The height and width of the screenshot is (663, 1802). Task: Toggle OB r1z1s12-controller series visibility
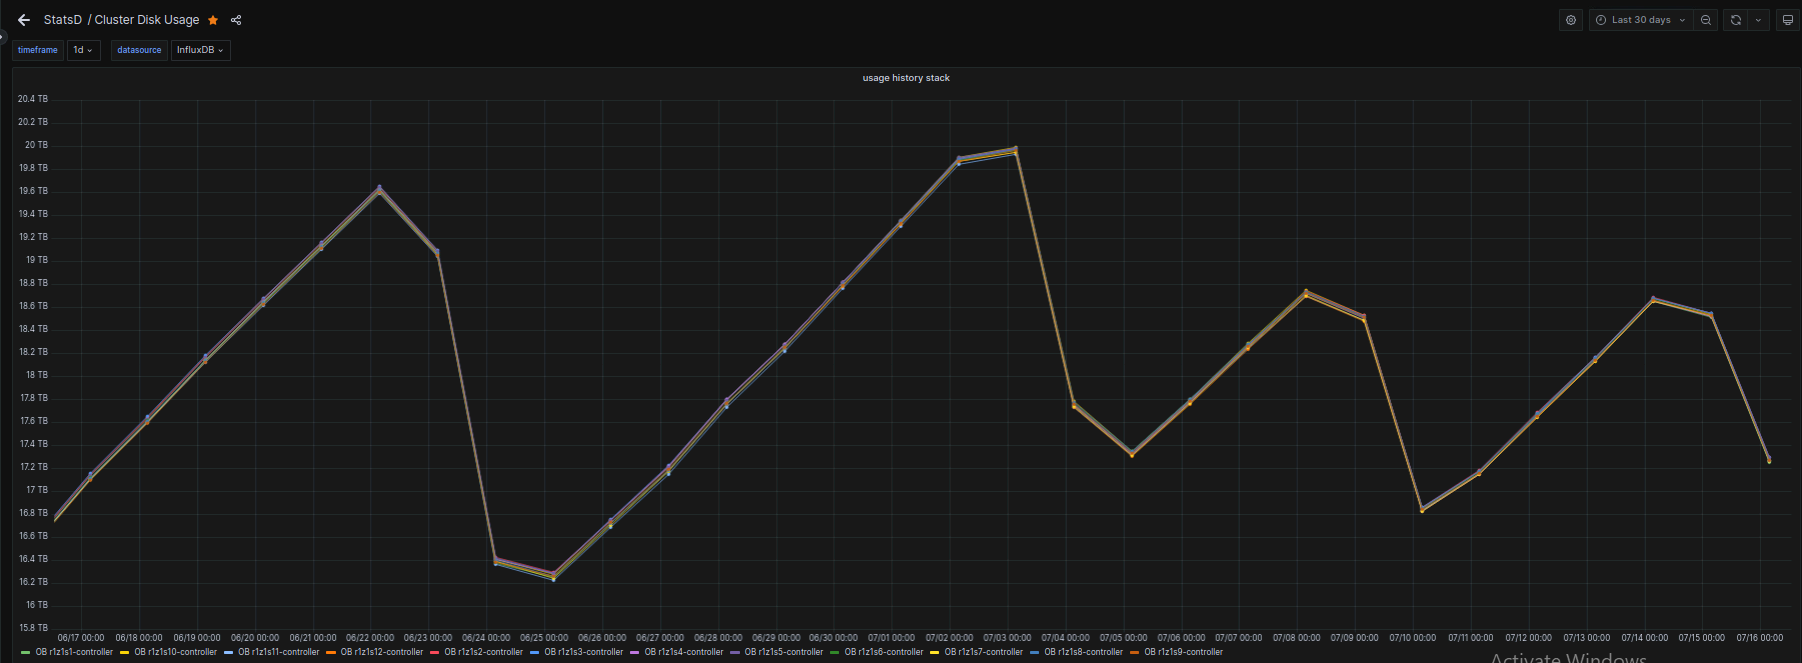point(381,652)
